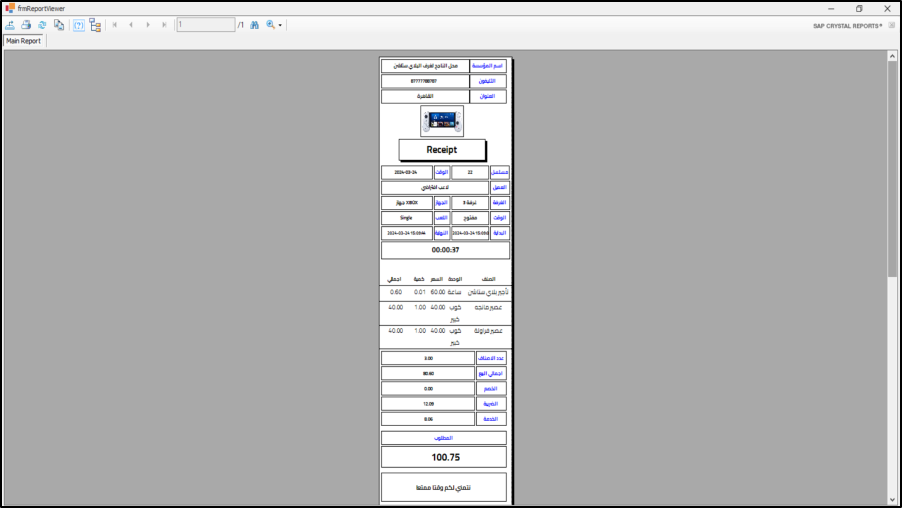Toggle the group tree panel
The width and height of the screenshot is (902, 508).
coord(95,25)
